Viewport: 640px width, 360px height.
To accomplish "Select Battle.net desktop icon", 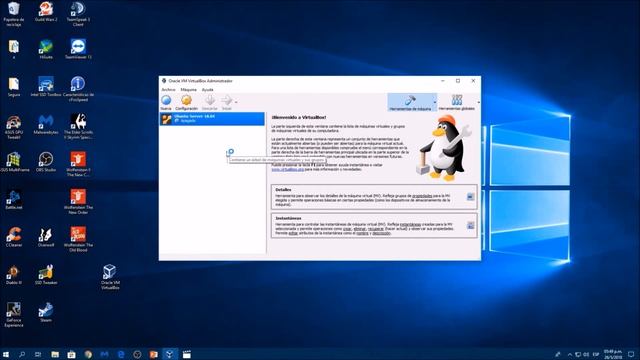I will (14, 200).
